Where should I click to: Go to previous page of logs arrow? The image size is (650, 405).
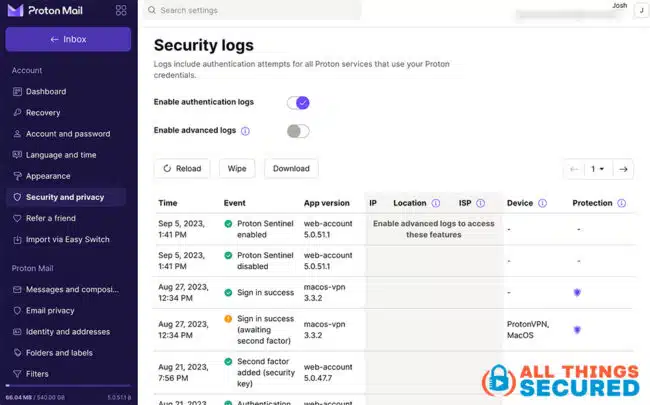coord(574,169)
